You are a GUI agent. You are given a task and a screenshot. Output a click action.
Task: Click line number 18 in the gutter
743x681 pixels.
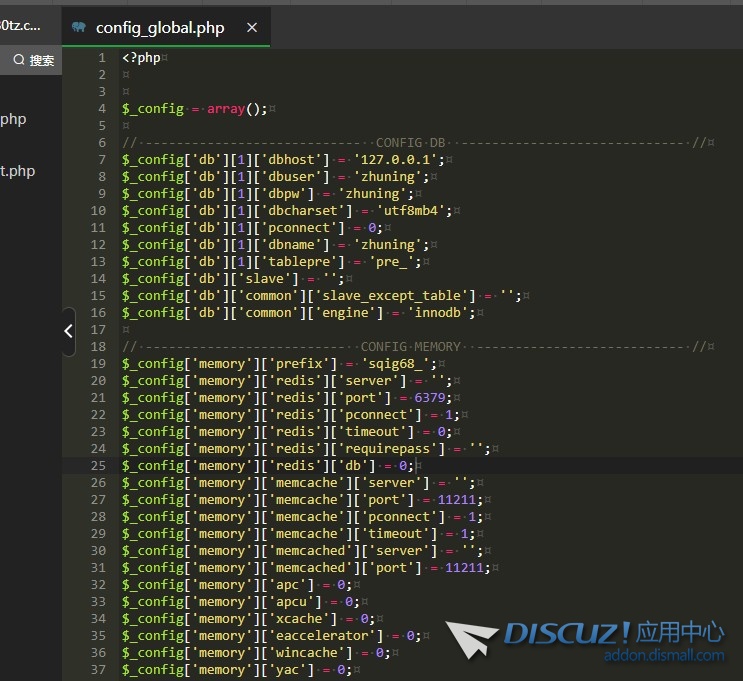pos(98,347)
